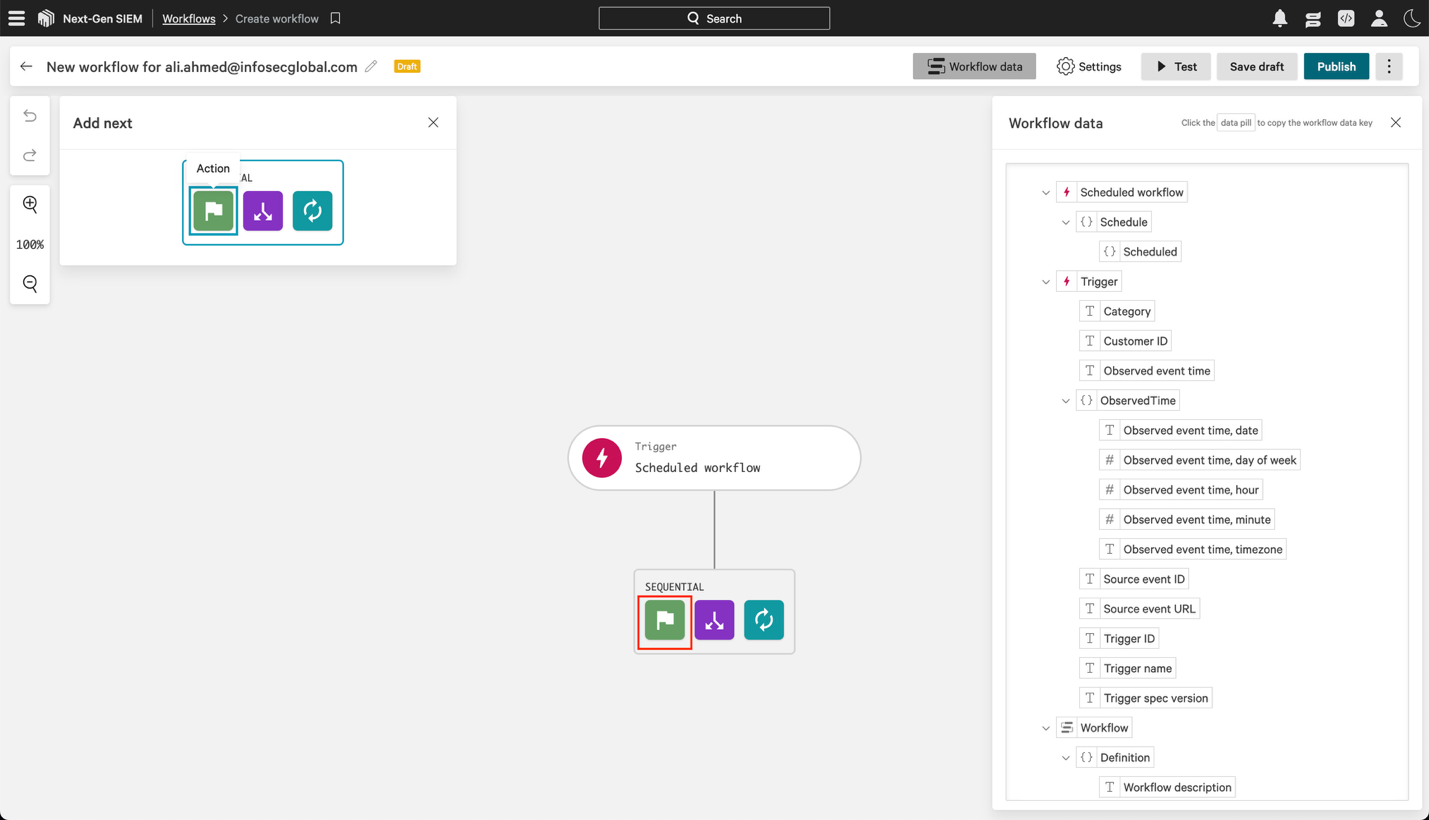Toggle the Workflow data panel button
1429x820 pixels.
click(x=973, y=66)
